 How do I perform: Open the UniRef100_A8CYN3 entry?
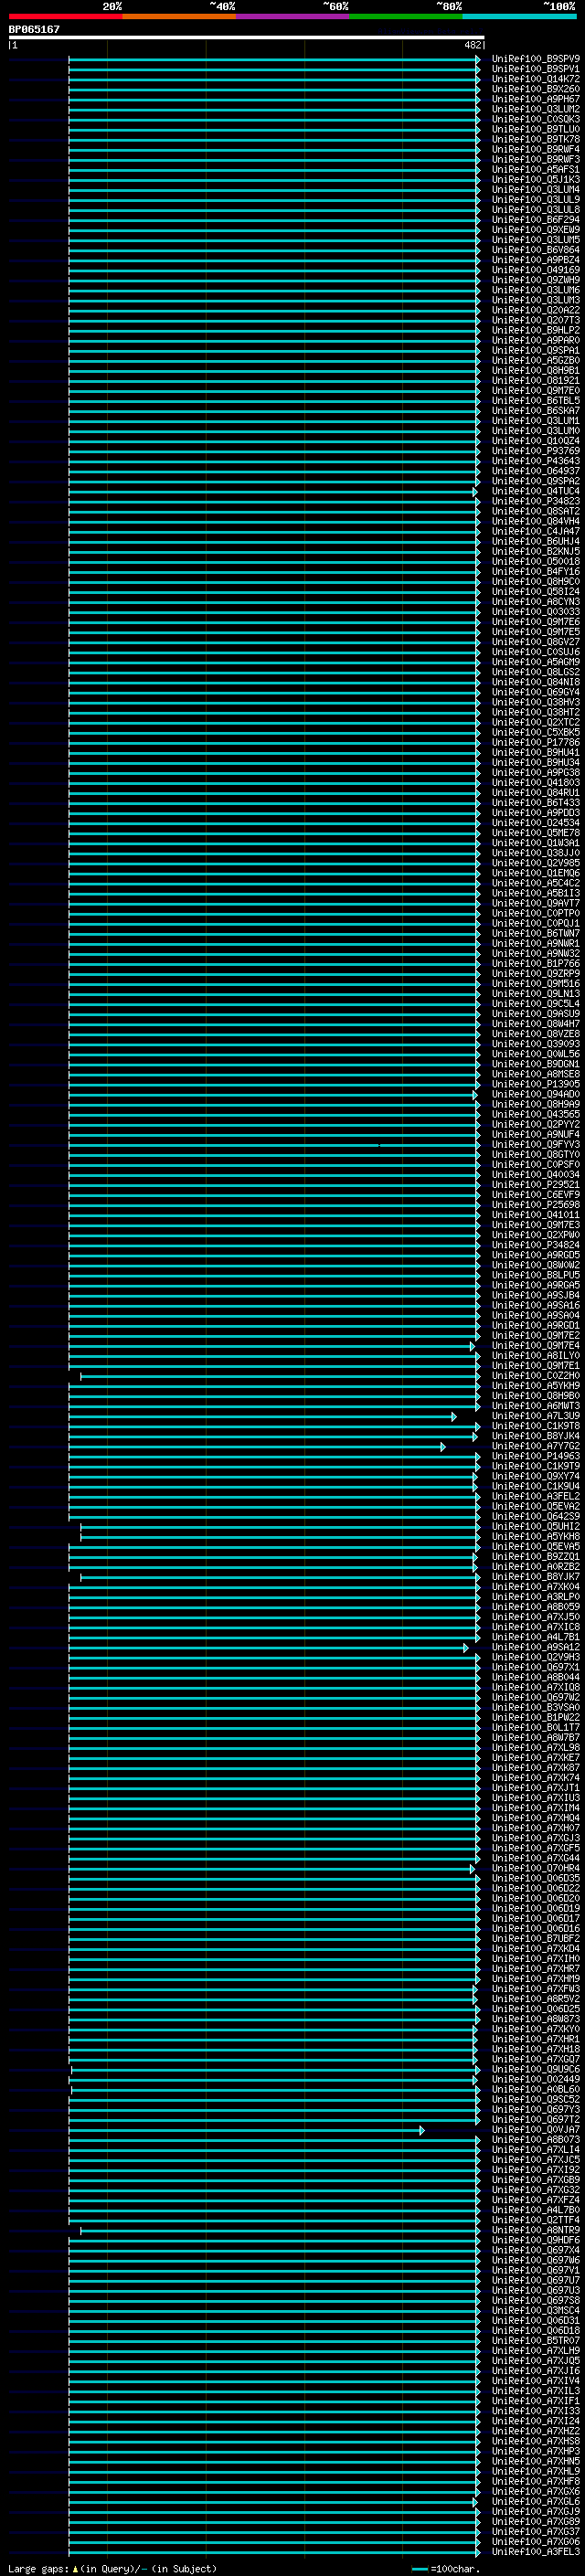(x=535, y=602)
